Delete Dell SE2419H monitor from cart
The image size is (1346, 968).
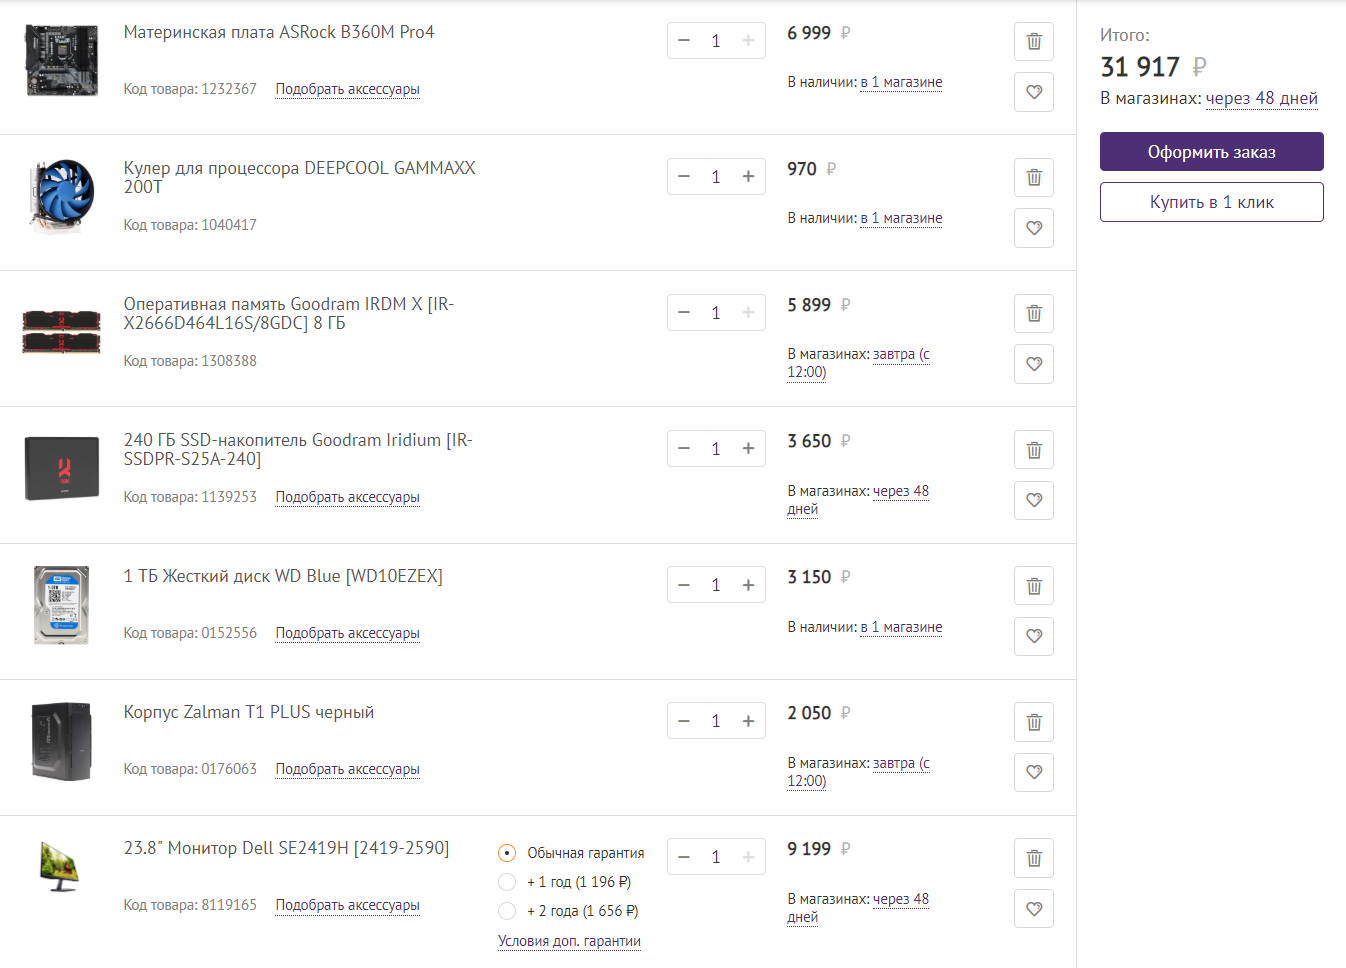click(1034, 858)
